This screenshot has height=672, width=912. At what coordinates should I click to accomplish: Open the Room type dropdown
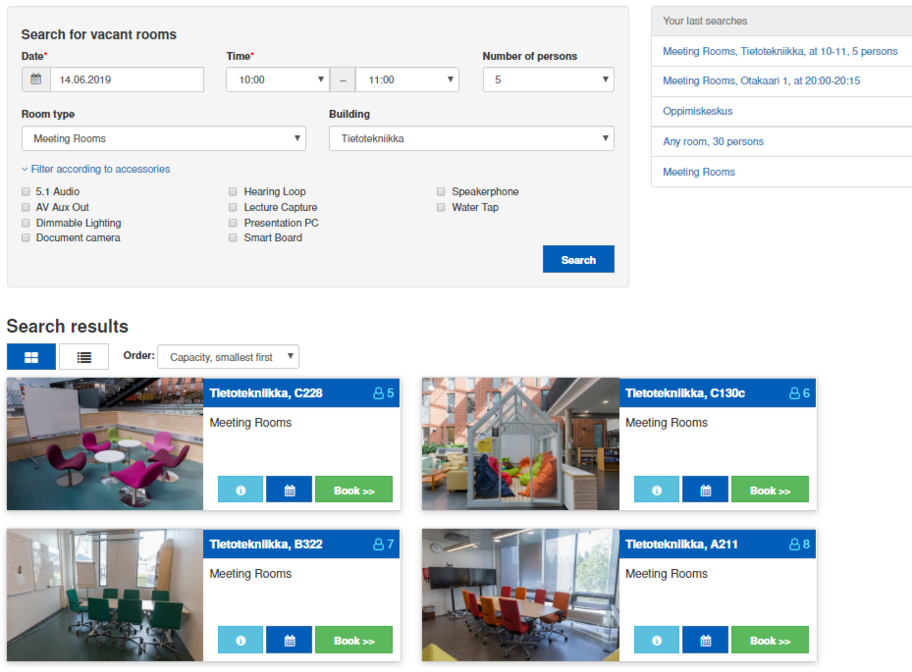pos(163,139)
